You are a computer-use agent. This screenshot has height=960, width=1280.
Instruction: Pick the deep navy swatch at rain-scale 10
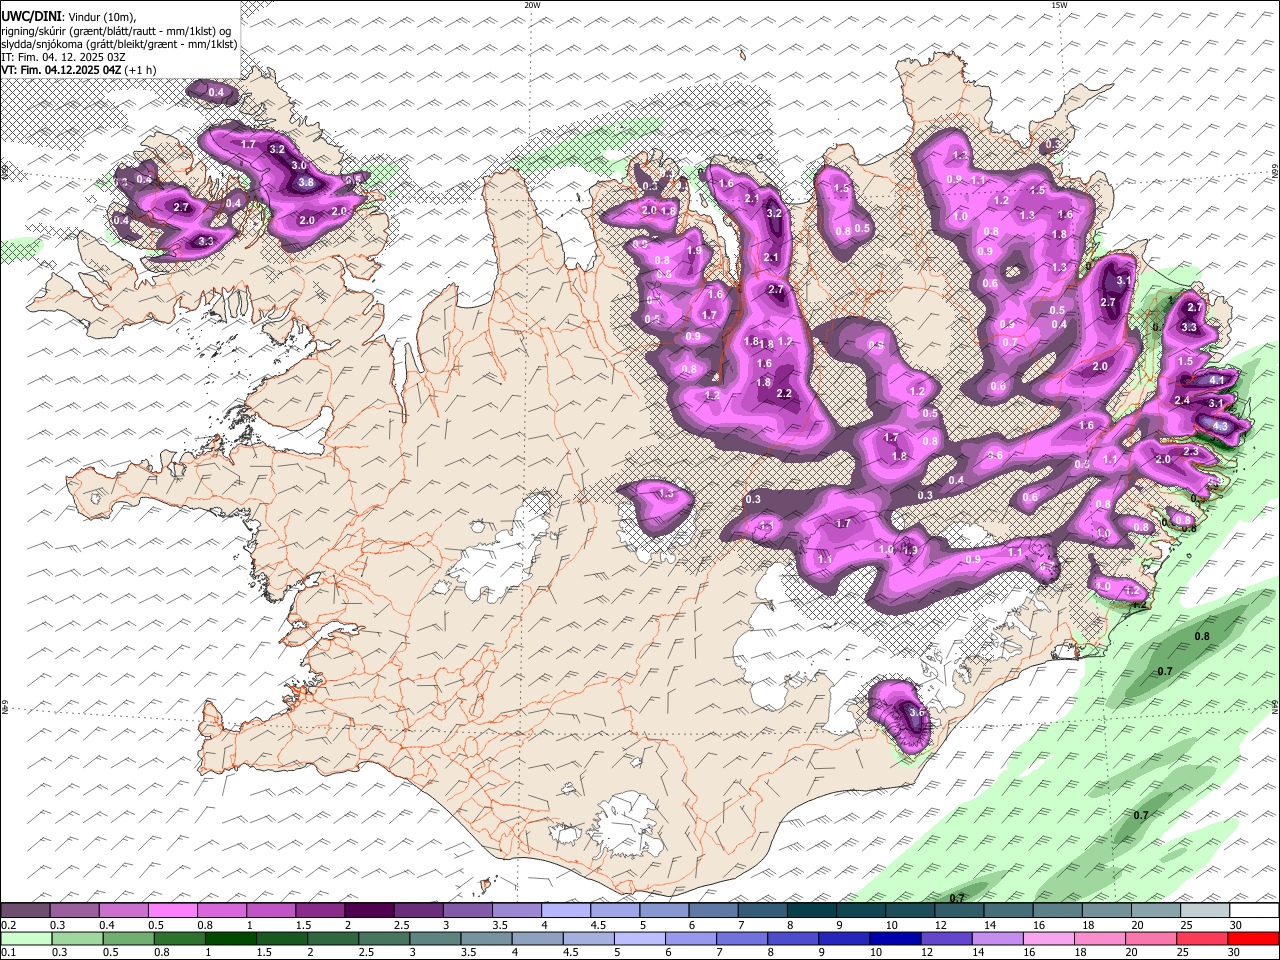pos(894,938)
